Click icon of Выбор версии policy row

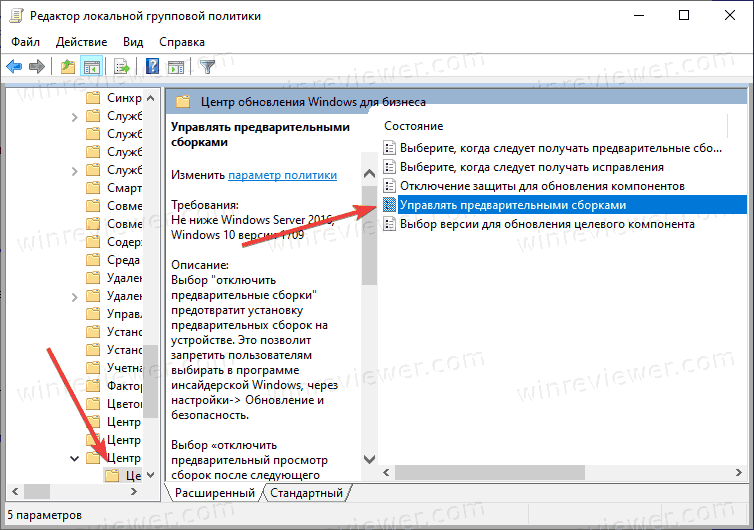coord(389,224)
